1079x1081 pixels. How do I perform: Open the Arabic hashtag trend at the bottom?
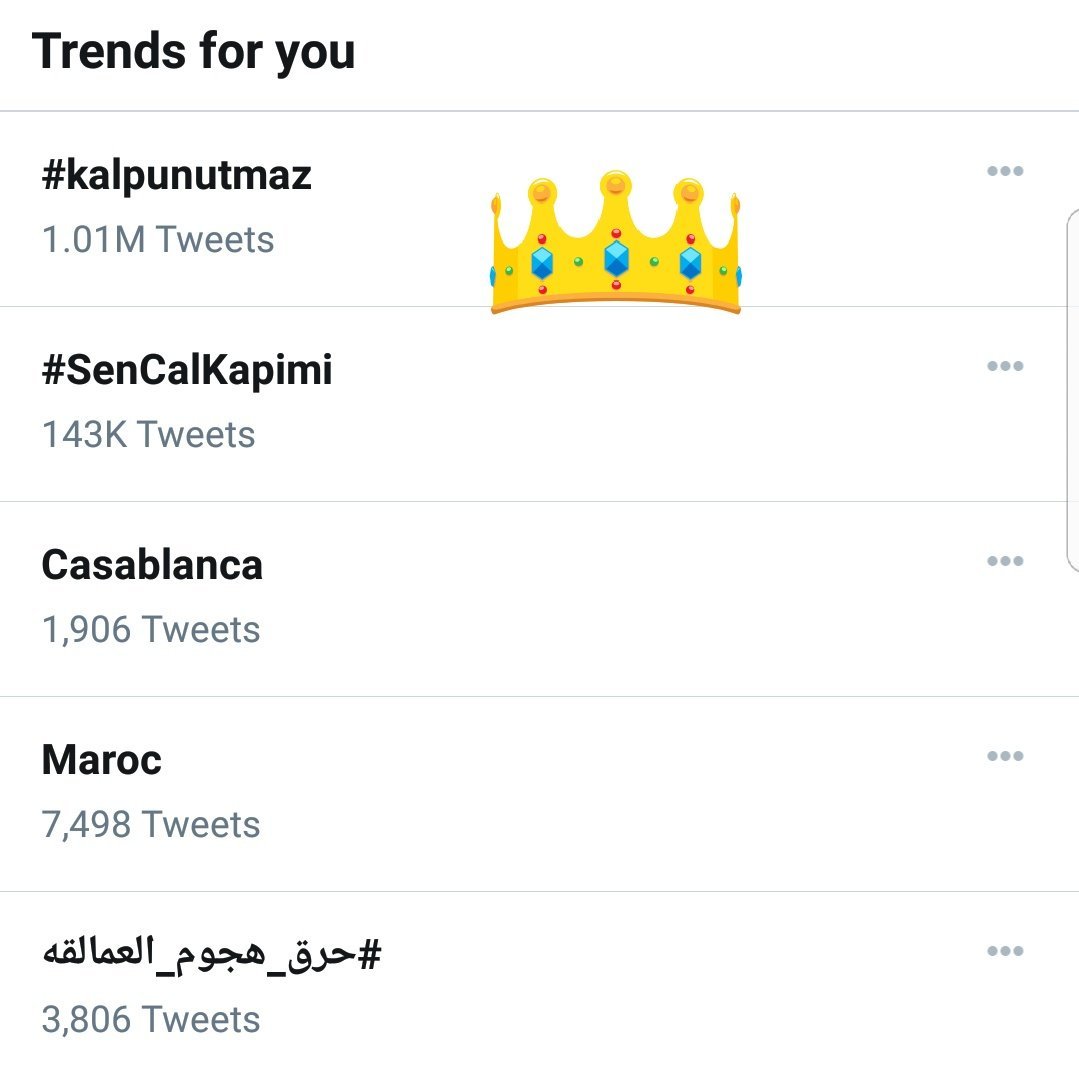point(212,955)
